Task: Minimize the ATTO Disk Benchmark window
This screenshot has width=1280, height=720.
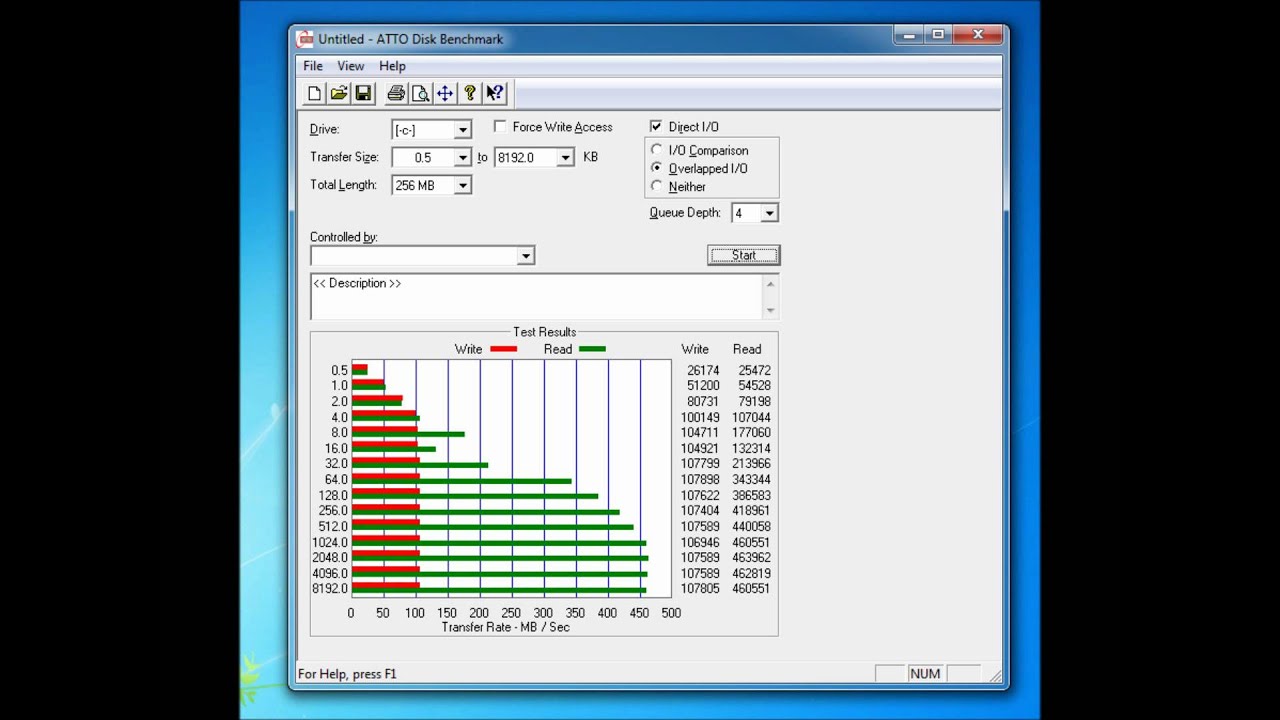Action: [909, 36]
